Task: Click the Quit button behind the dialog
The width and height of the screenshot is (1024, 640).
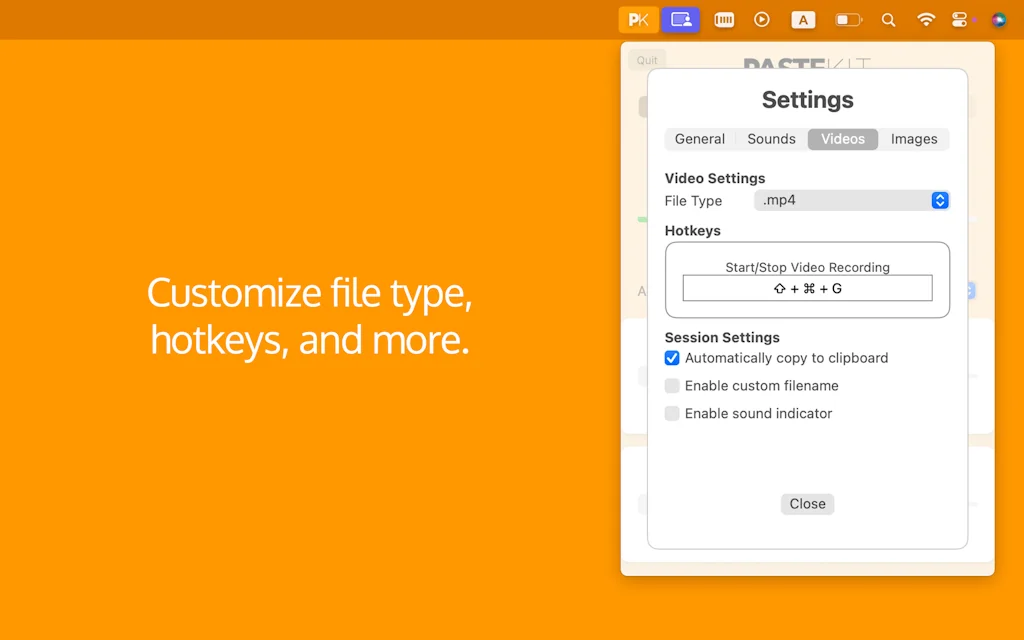Action: tap(646, 59)
